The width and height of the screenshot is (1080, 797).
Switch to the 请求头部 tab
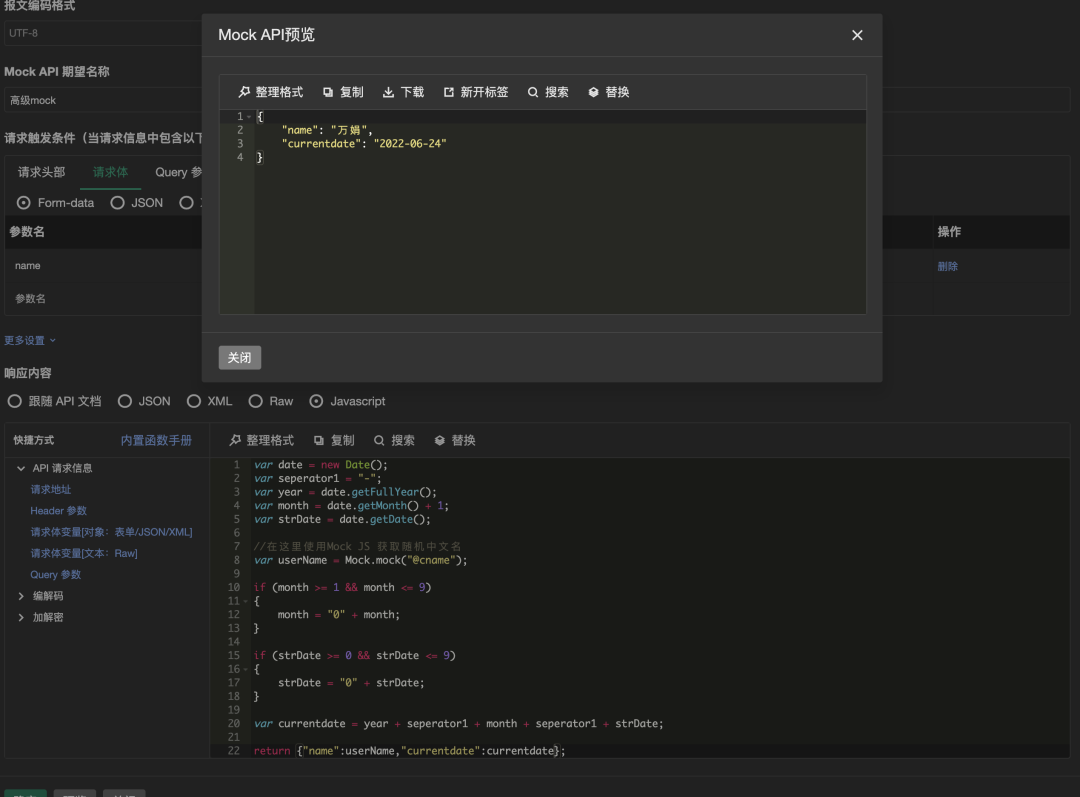[41, 172]
